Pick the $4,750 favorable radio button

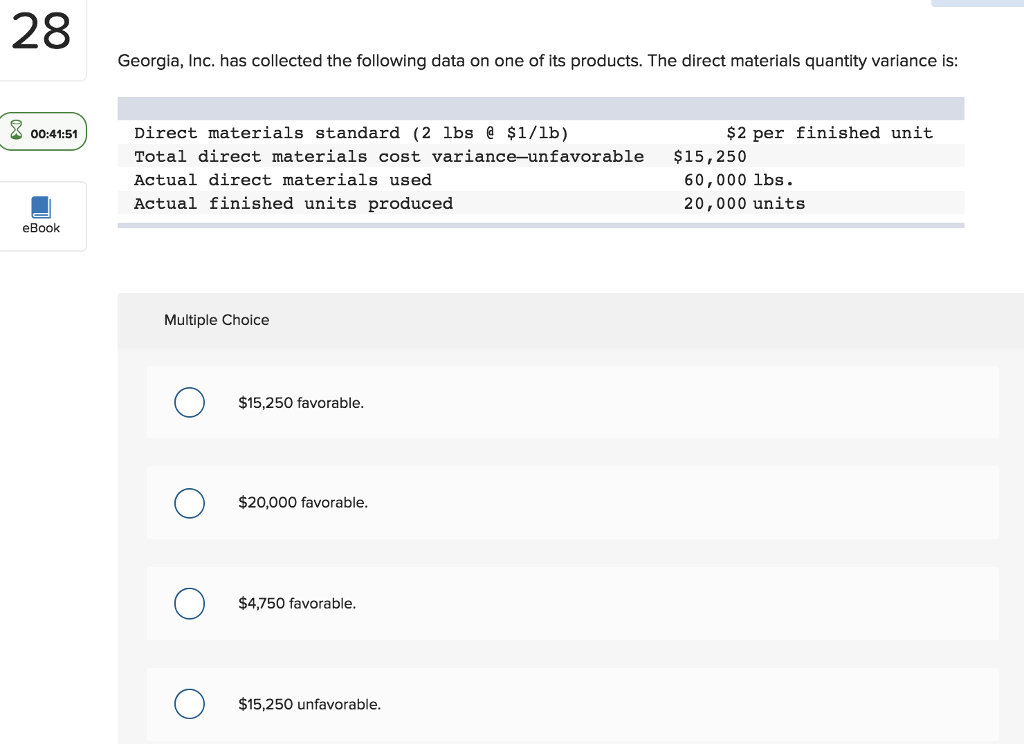[x=189, y=603]
